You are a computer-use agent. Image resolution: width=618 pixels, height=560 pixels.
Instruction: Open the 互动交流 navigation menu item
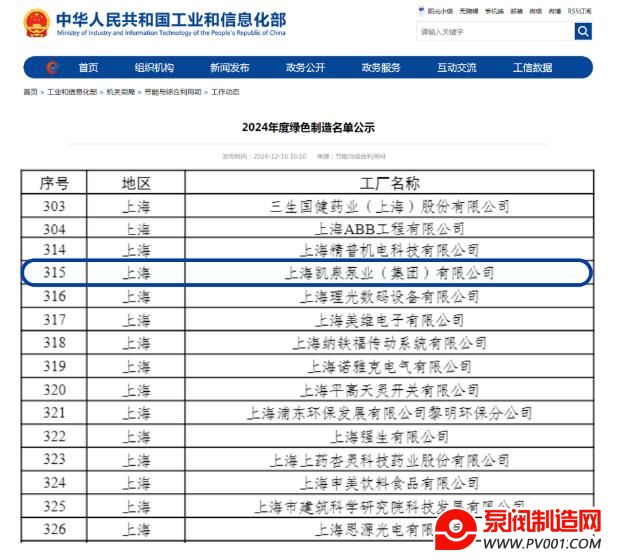(x=457, y=68)
